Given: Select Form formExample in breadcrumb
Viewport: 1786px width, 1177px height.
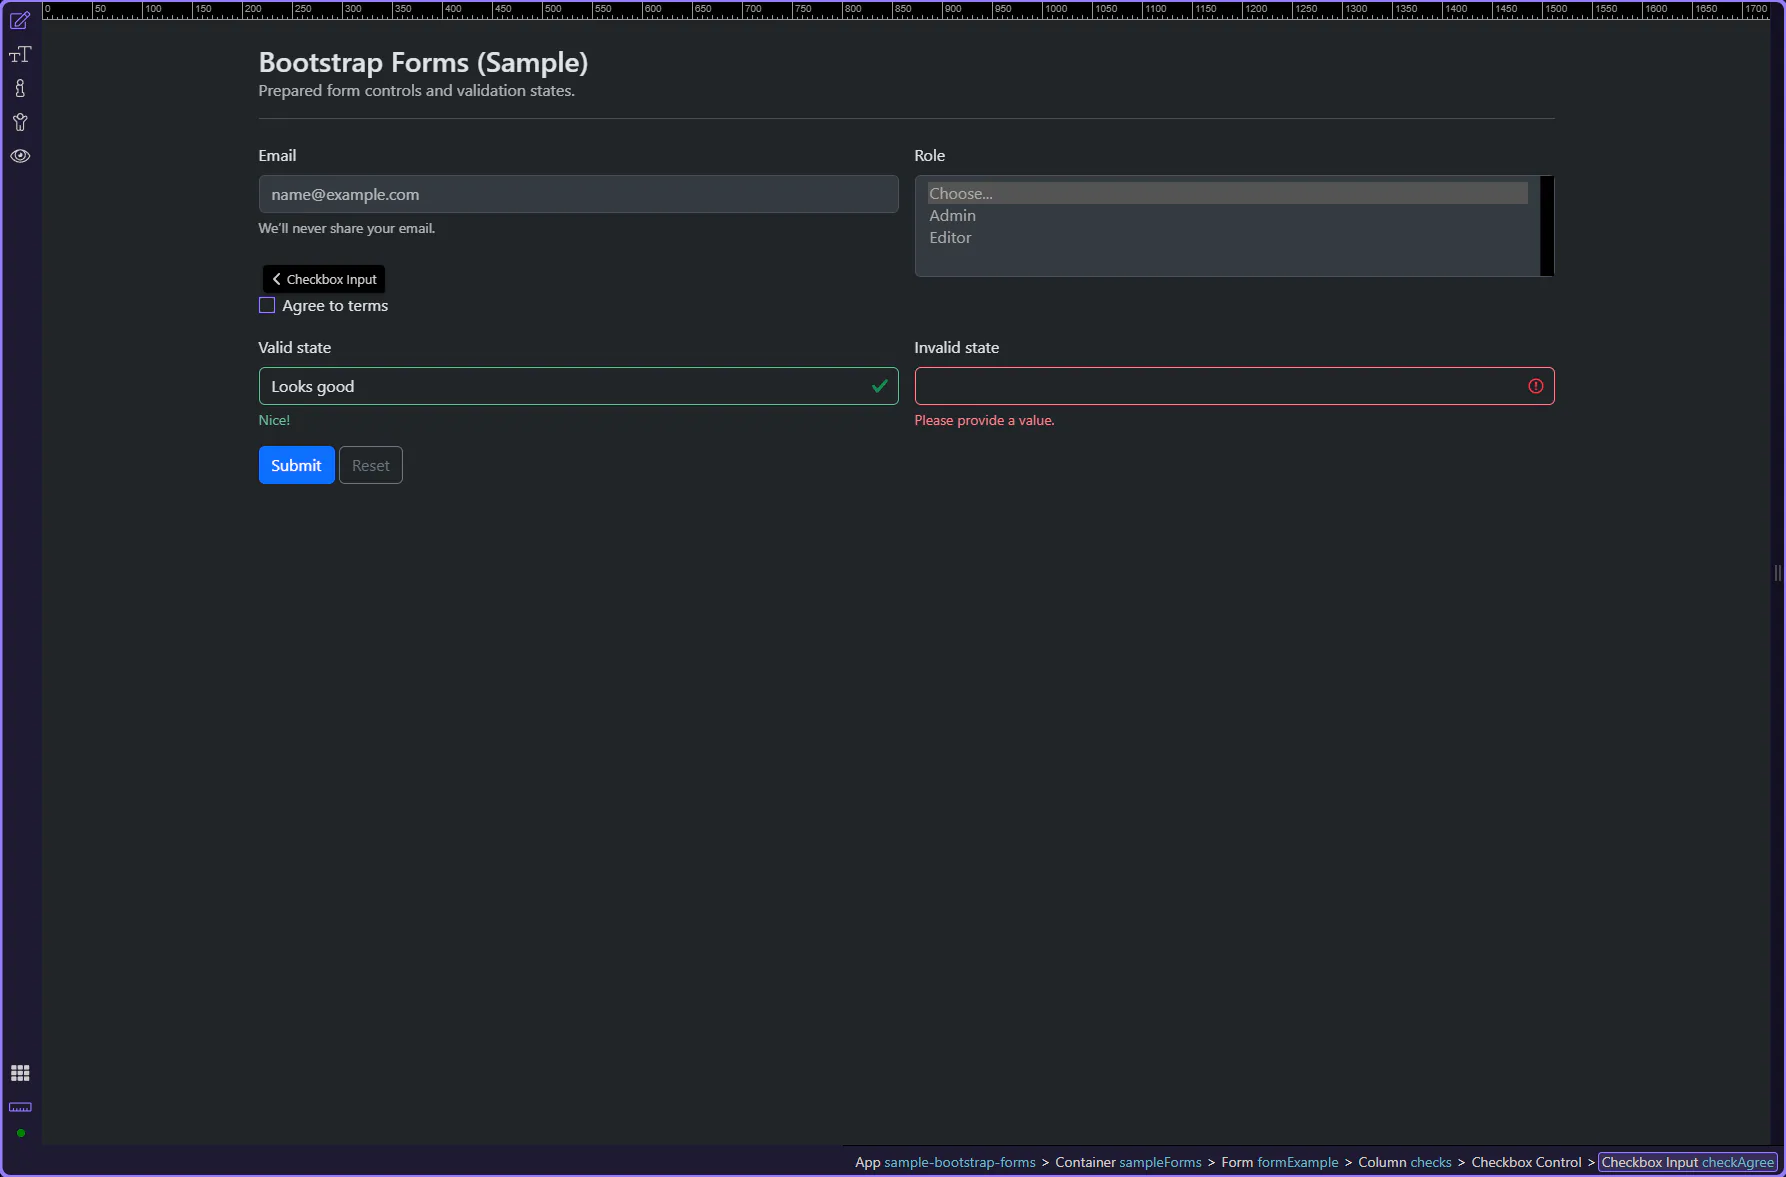Looking at the screenshot, I should pyautogui.click(x=1279, y=1162).
